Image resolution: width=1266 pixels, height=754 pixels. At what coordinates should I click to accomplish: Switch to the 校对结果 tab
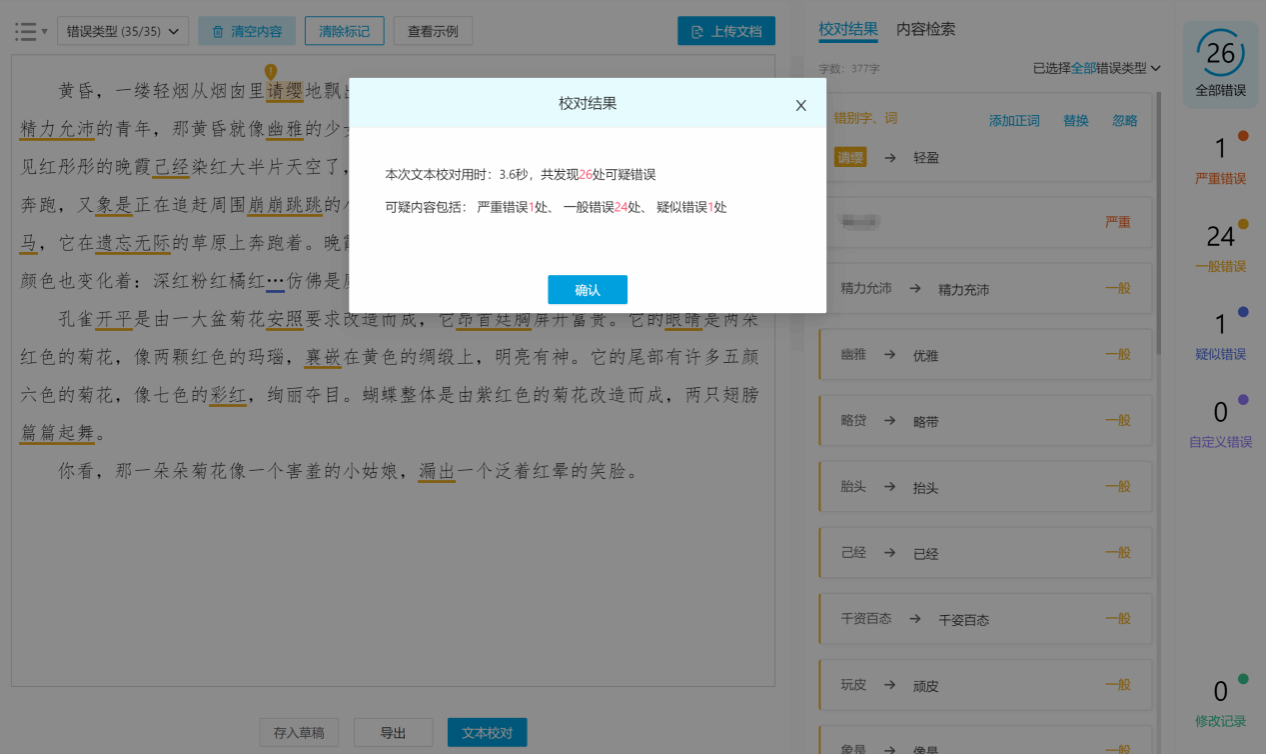coord(848,30)
